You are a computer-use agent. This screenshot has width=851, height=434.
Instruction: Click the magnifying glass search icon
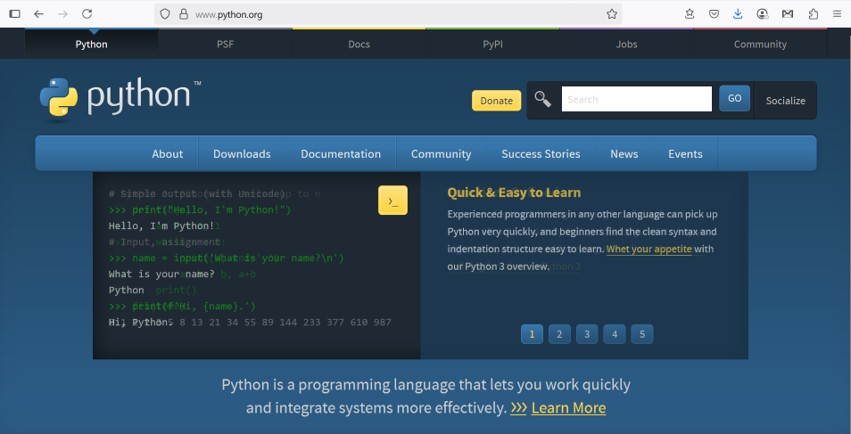pyautogui.click(x=542, y=99)
